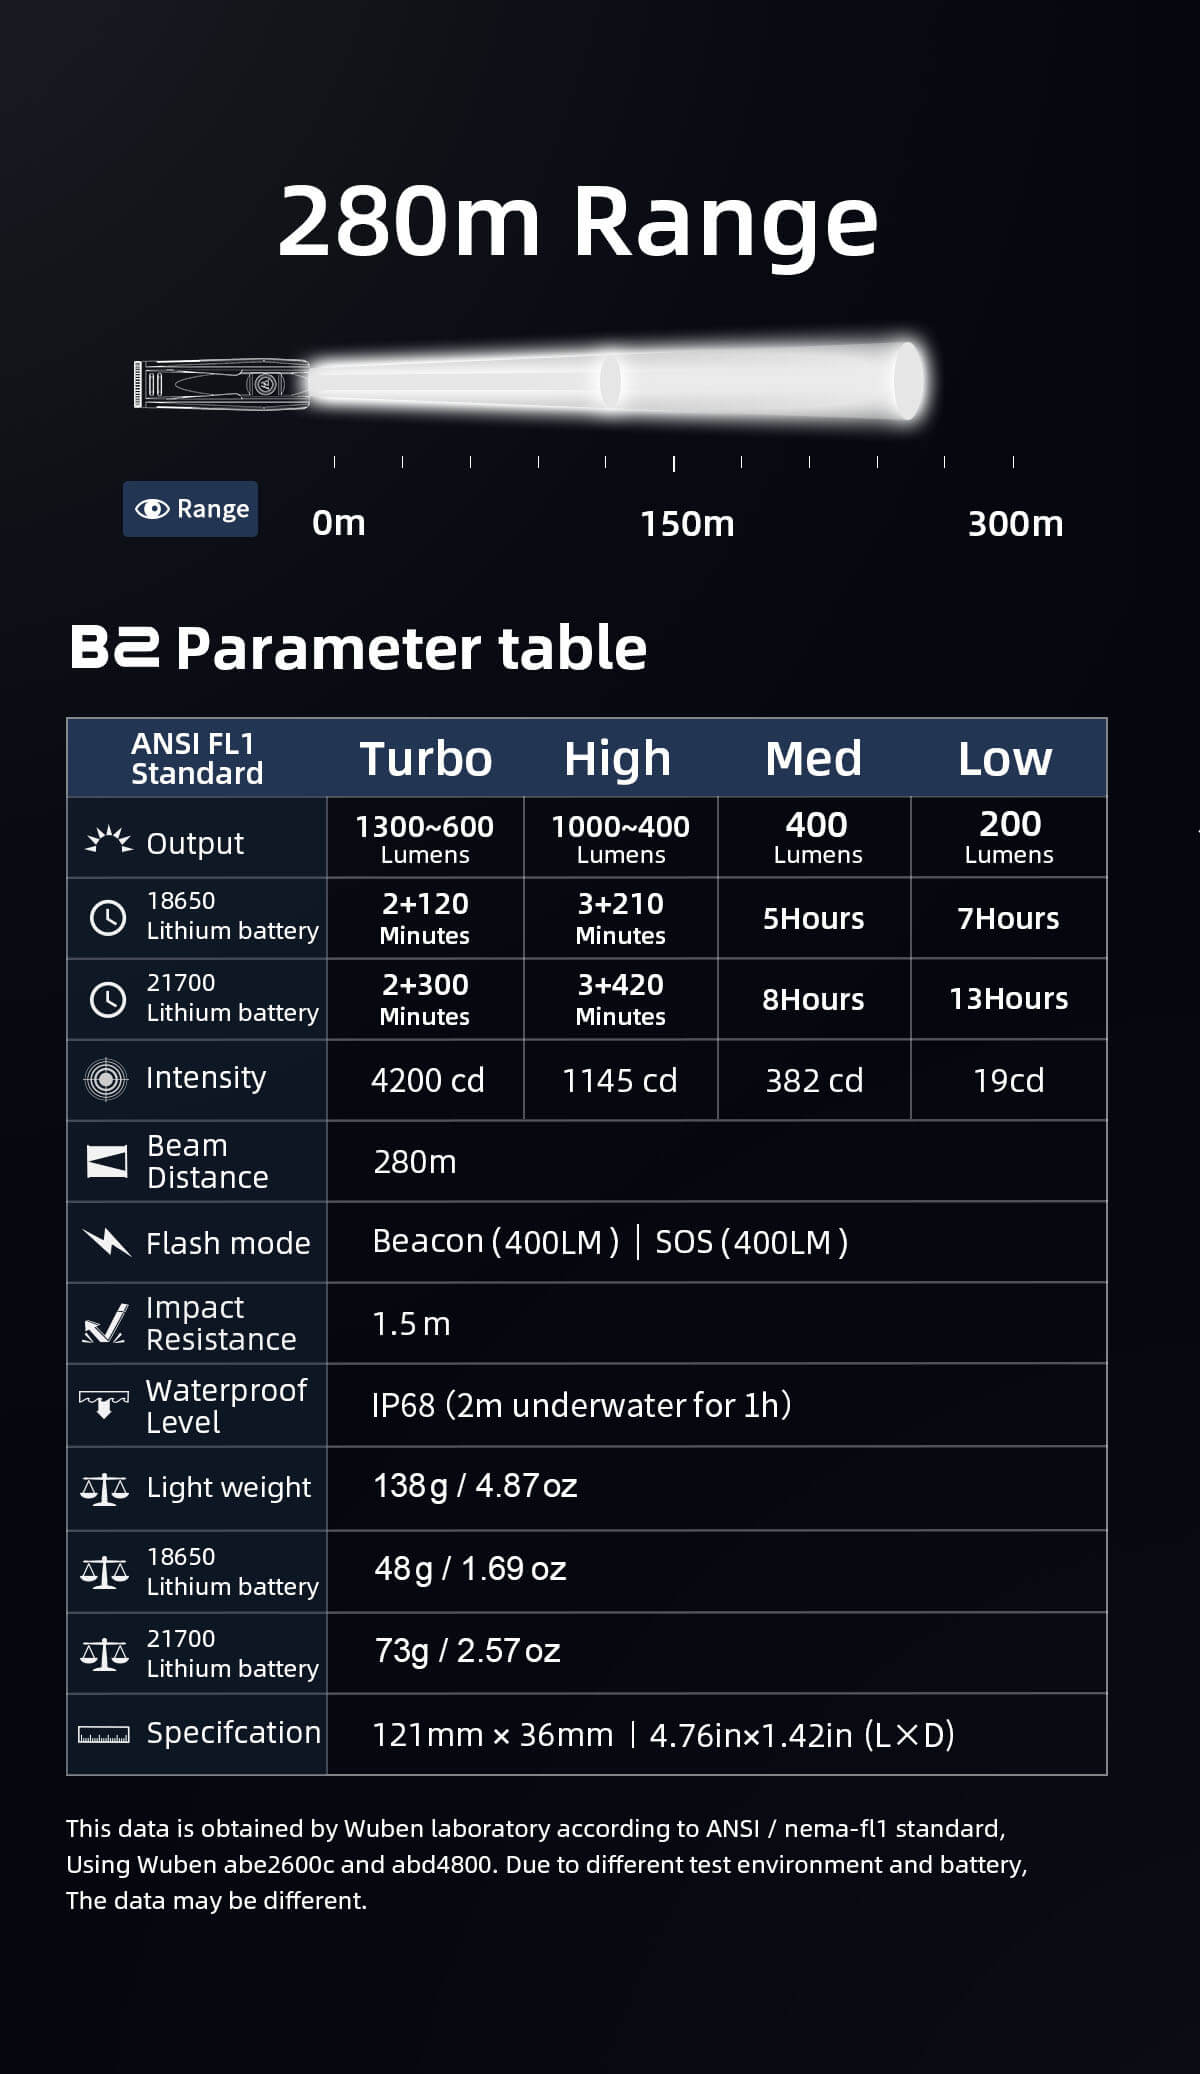The width and height of the screenshot is (1200, 2074).
Task: Click the Flash mode lightning icon
Action: [x=107, y=1242]
